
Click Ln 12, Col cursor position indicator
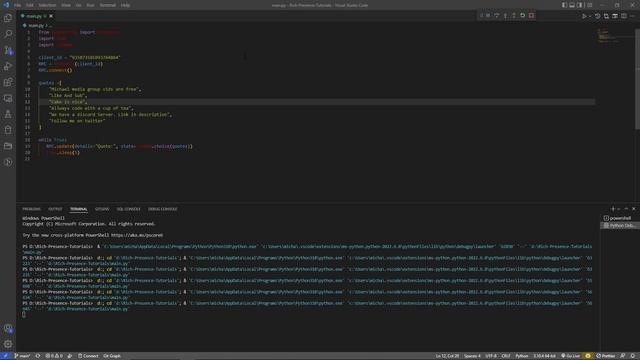pyautogui.click(x=447, y=356)
